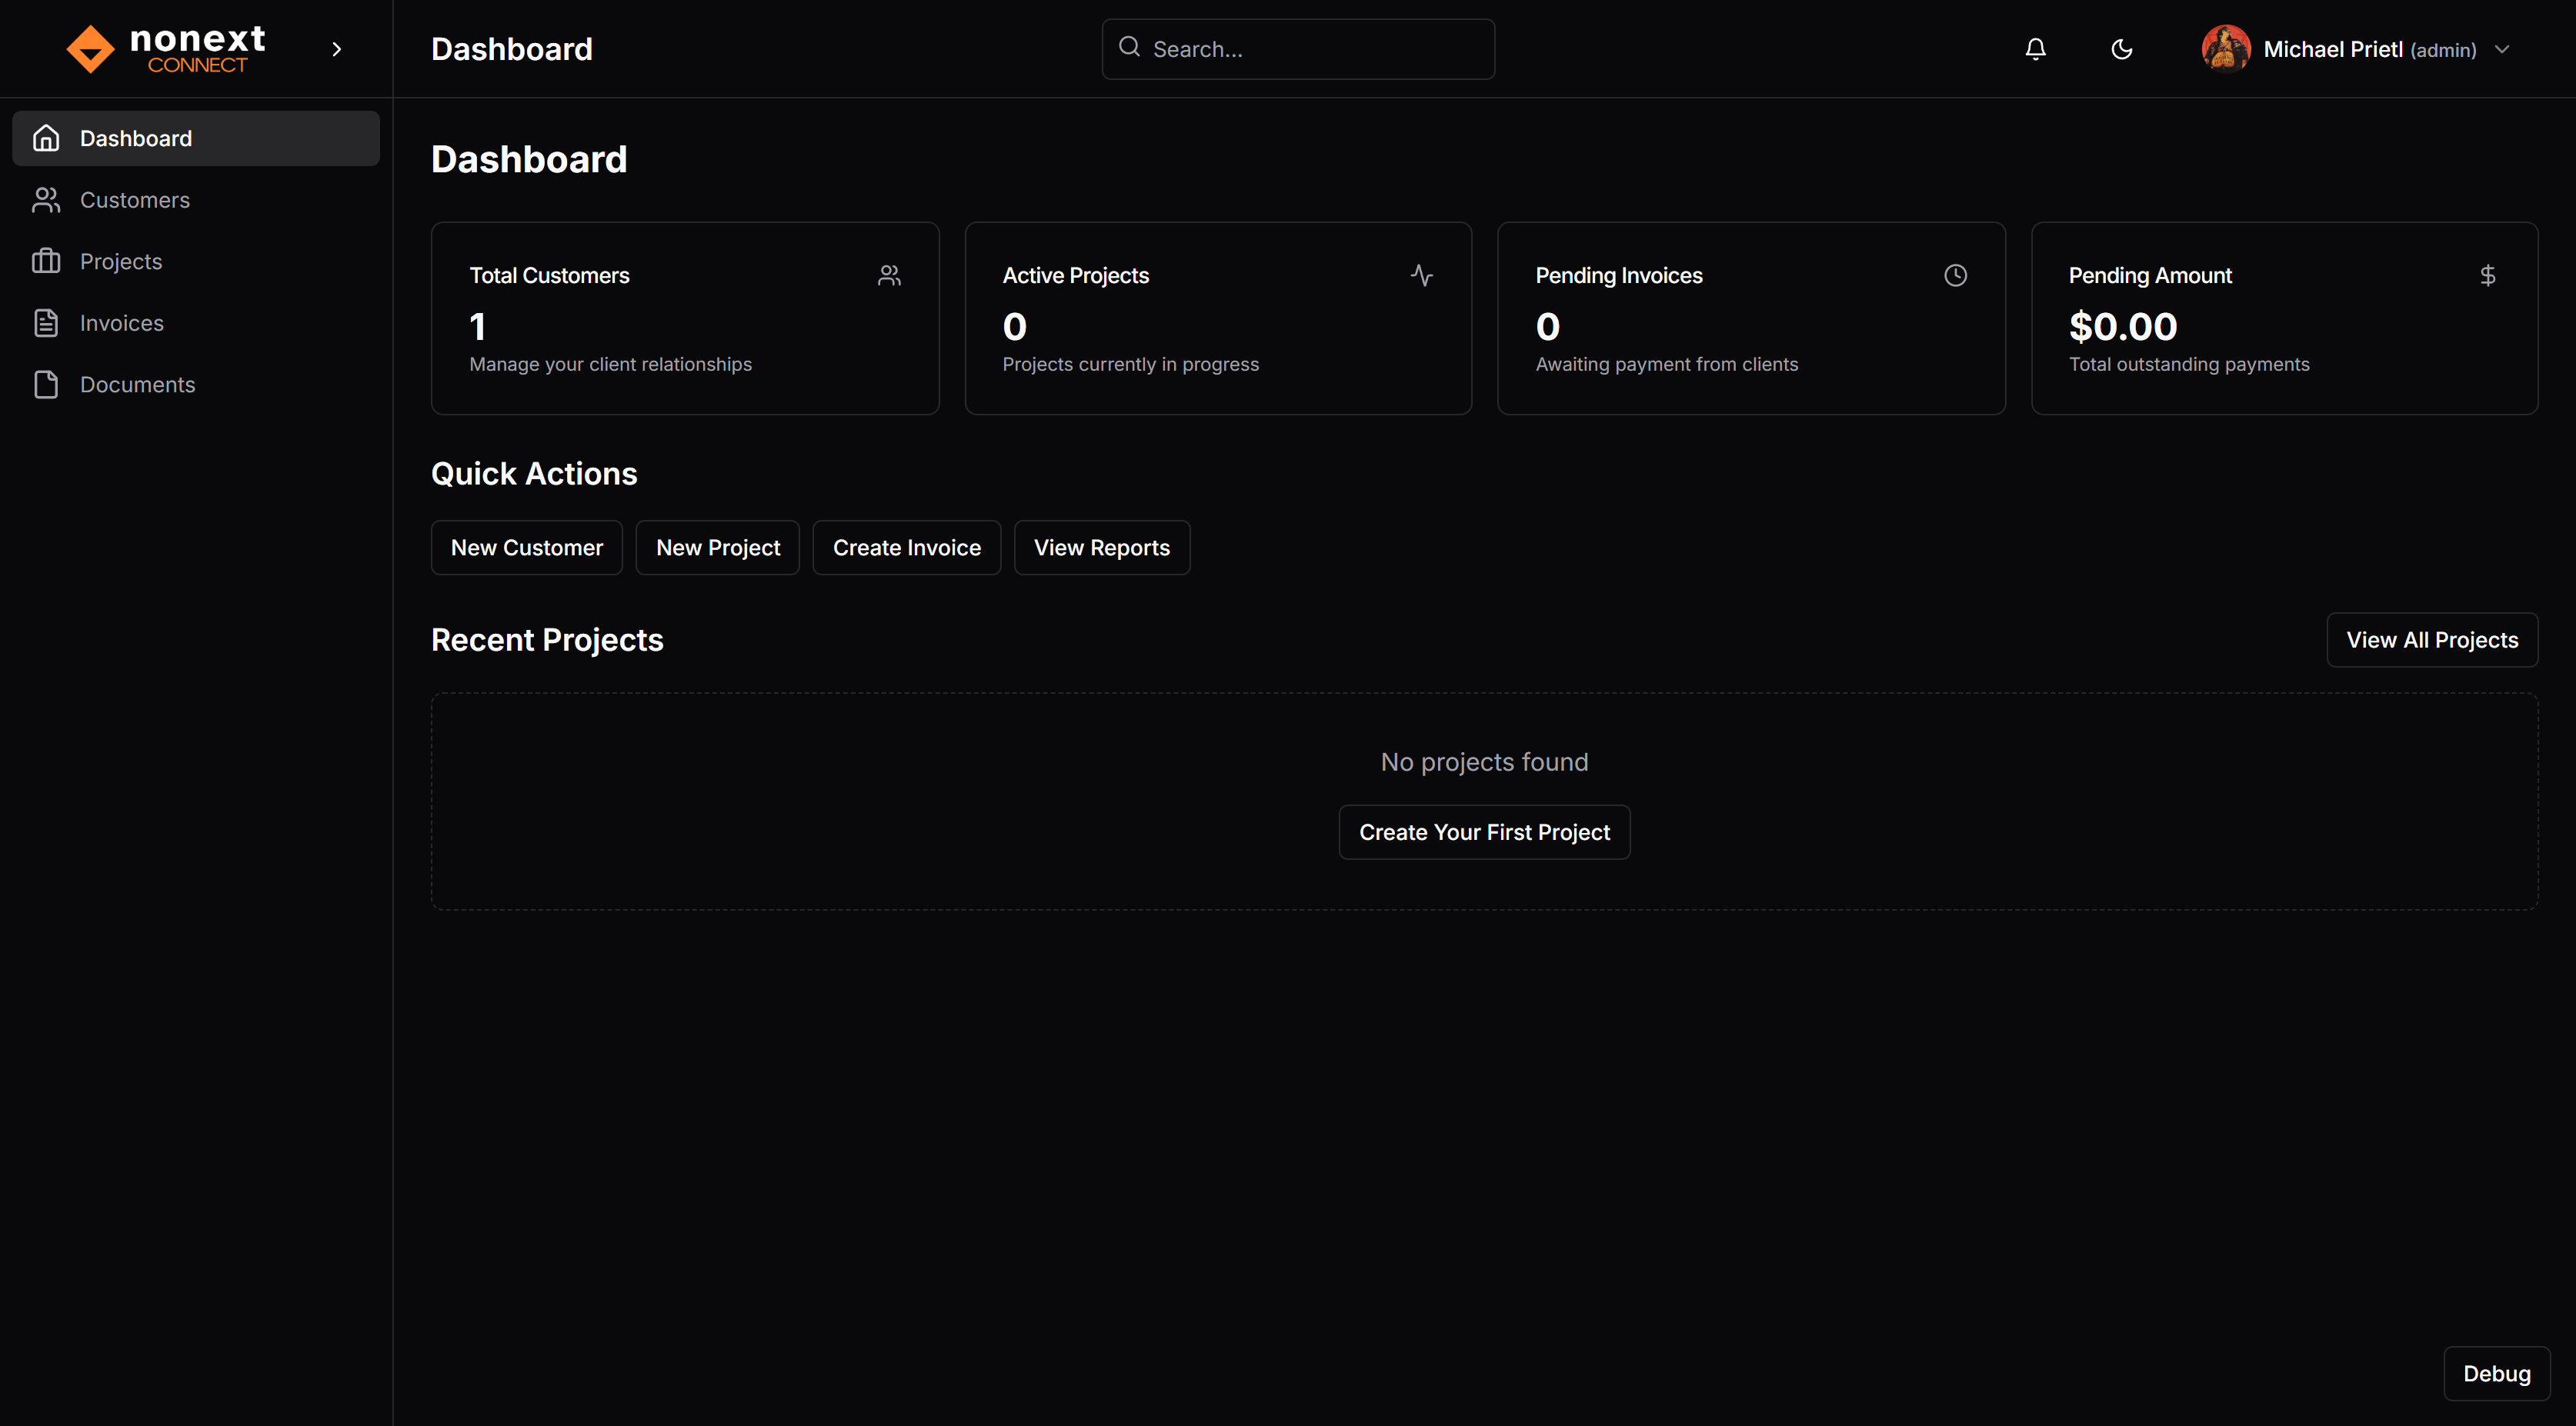Screen dimensions: 2576x1426
Task: Open the Debug panel
Action: 2496,1373
